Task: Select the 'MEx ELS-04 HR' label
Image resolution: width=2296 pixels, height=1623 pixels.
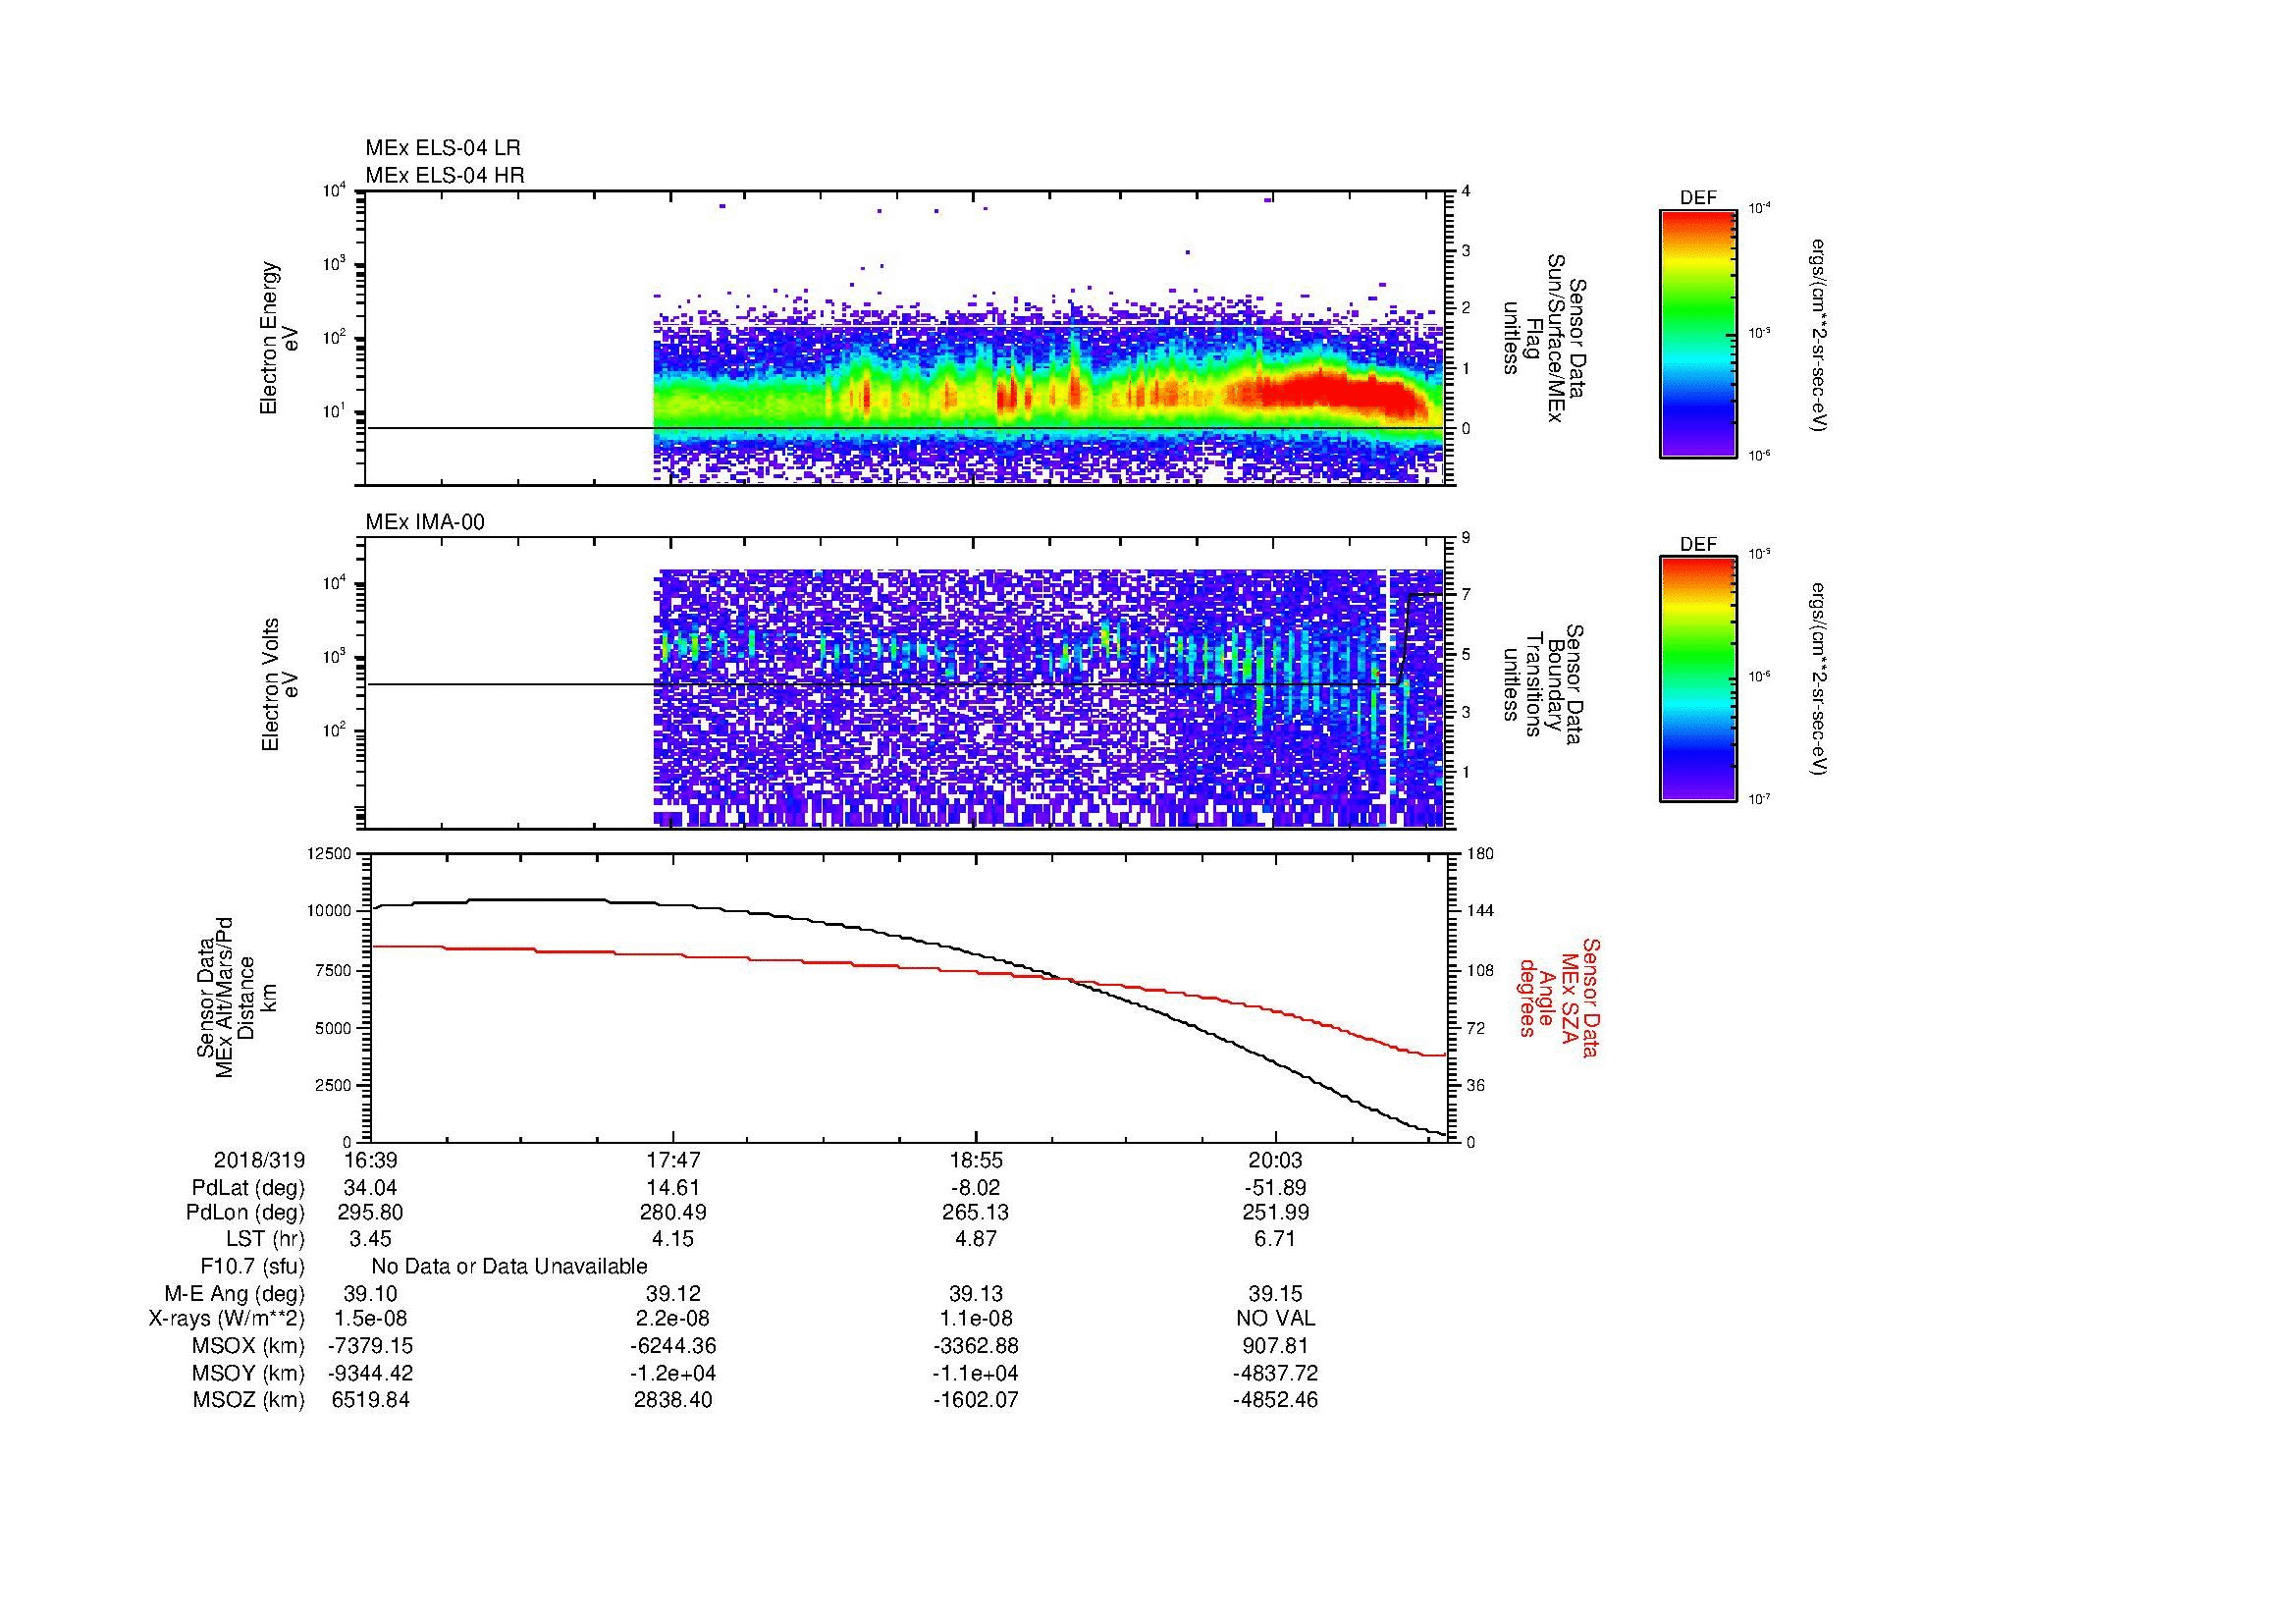Action: pos(445,176)
